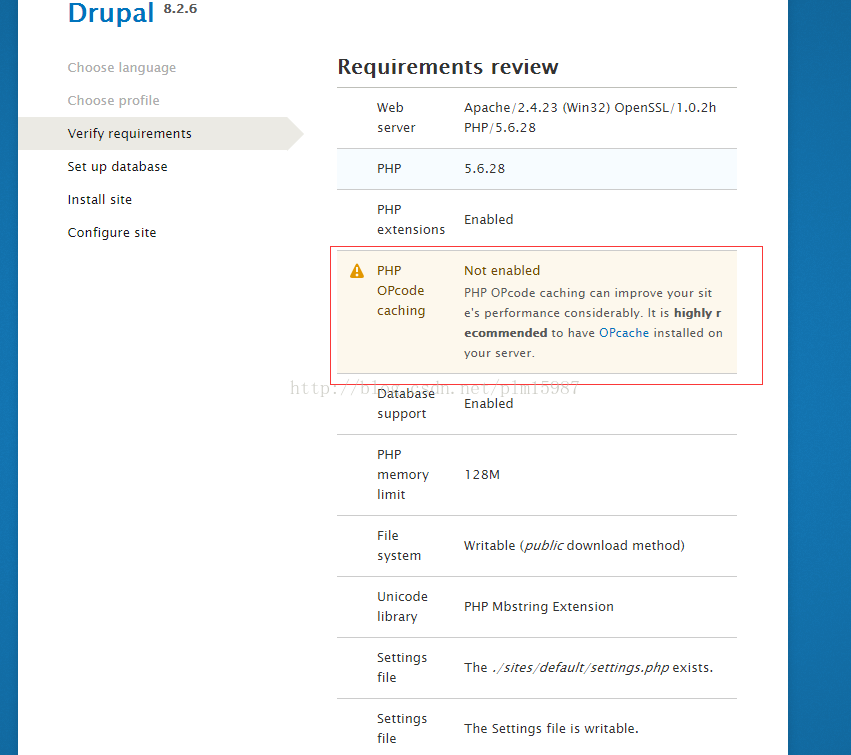Viewport: 851px width, 755px height.
Task: Open the OPcache link
Action: [x=624, y=333]
